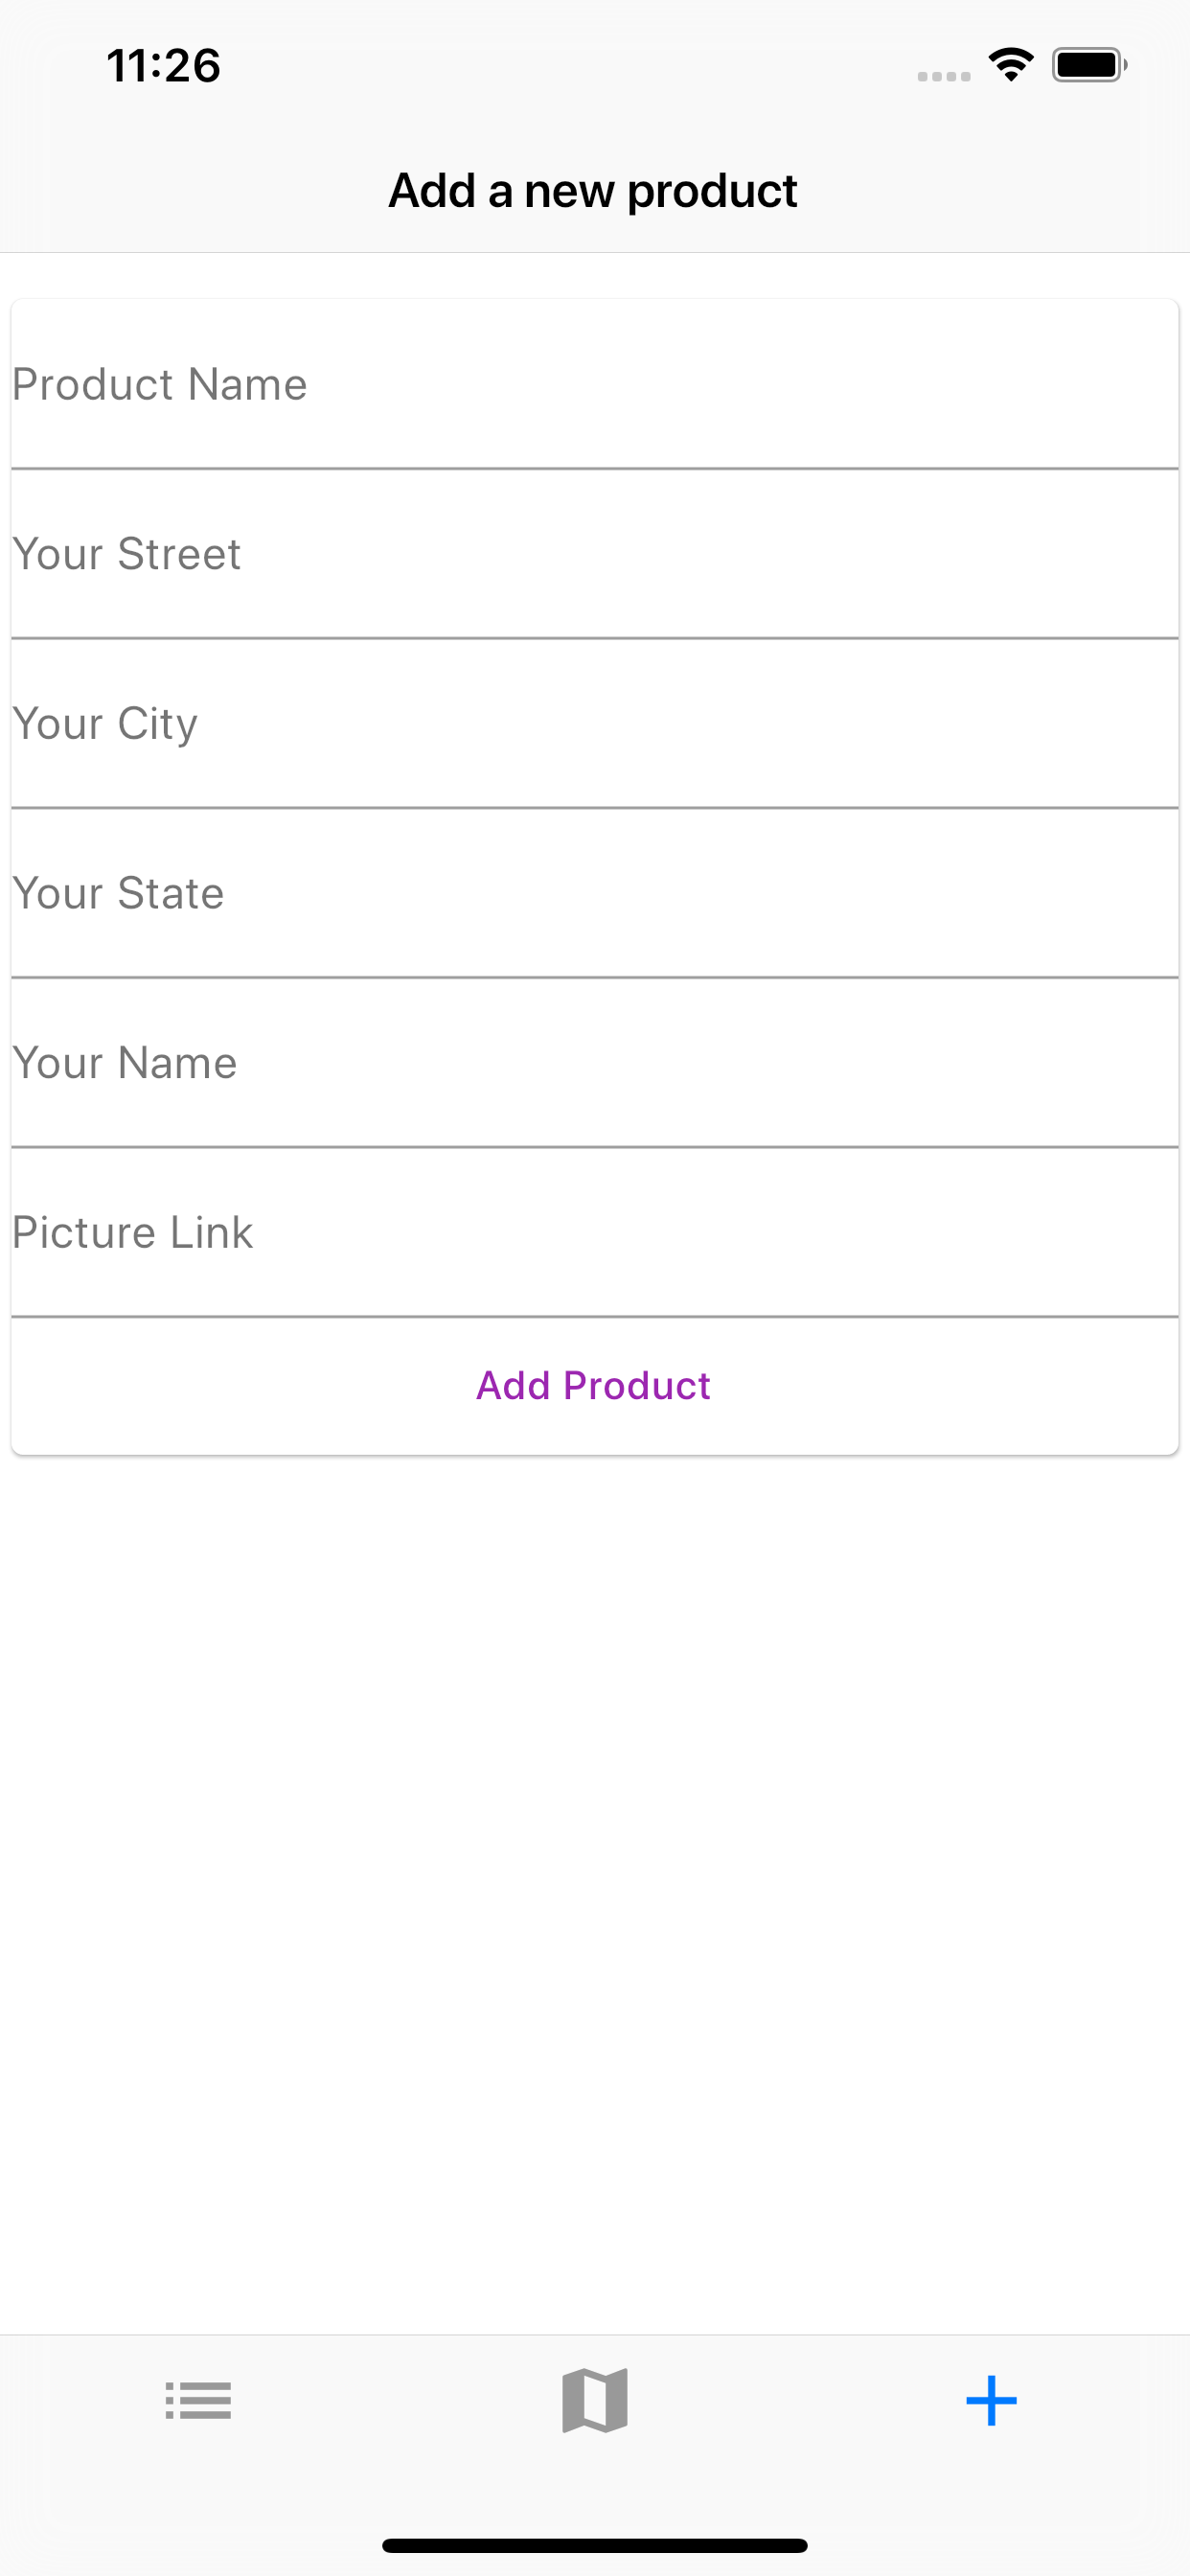
Task: Tap blank area beneath the form card
Action: (595, 1890)
